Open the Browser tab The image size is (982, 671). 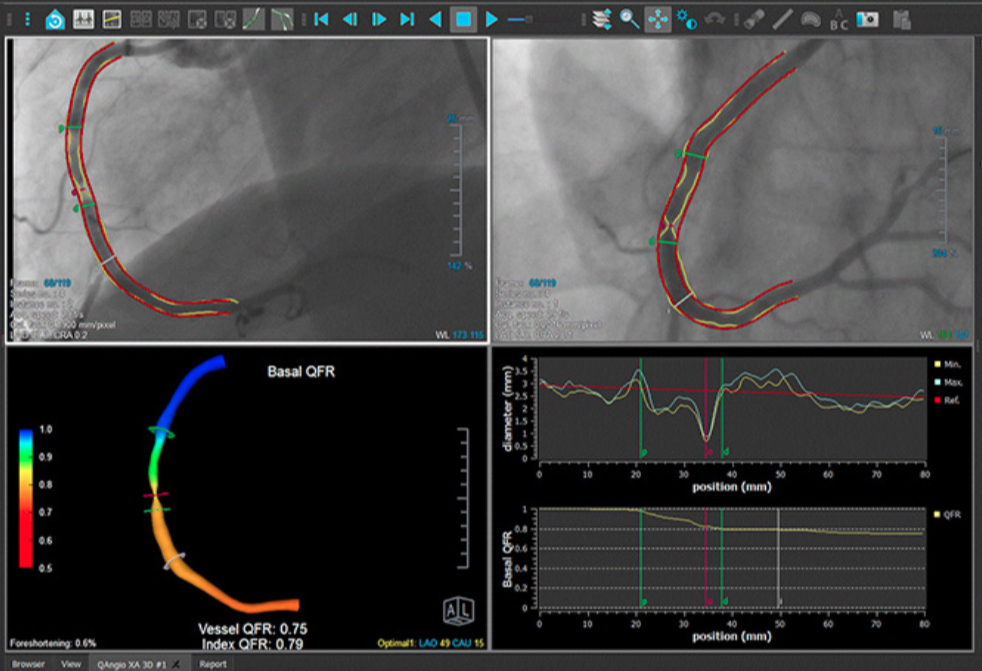(x=28, y=663)
